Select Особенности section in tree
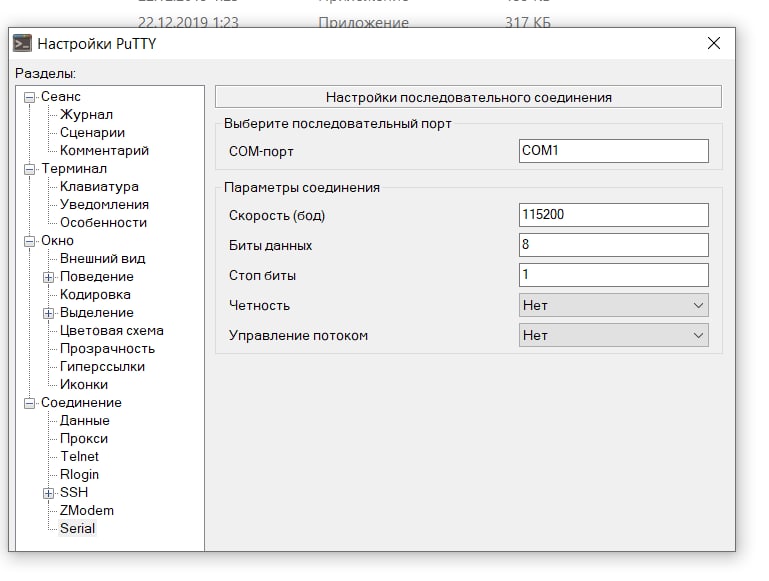 click(x=103, y=223)
